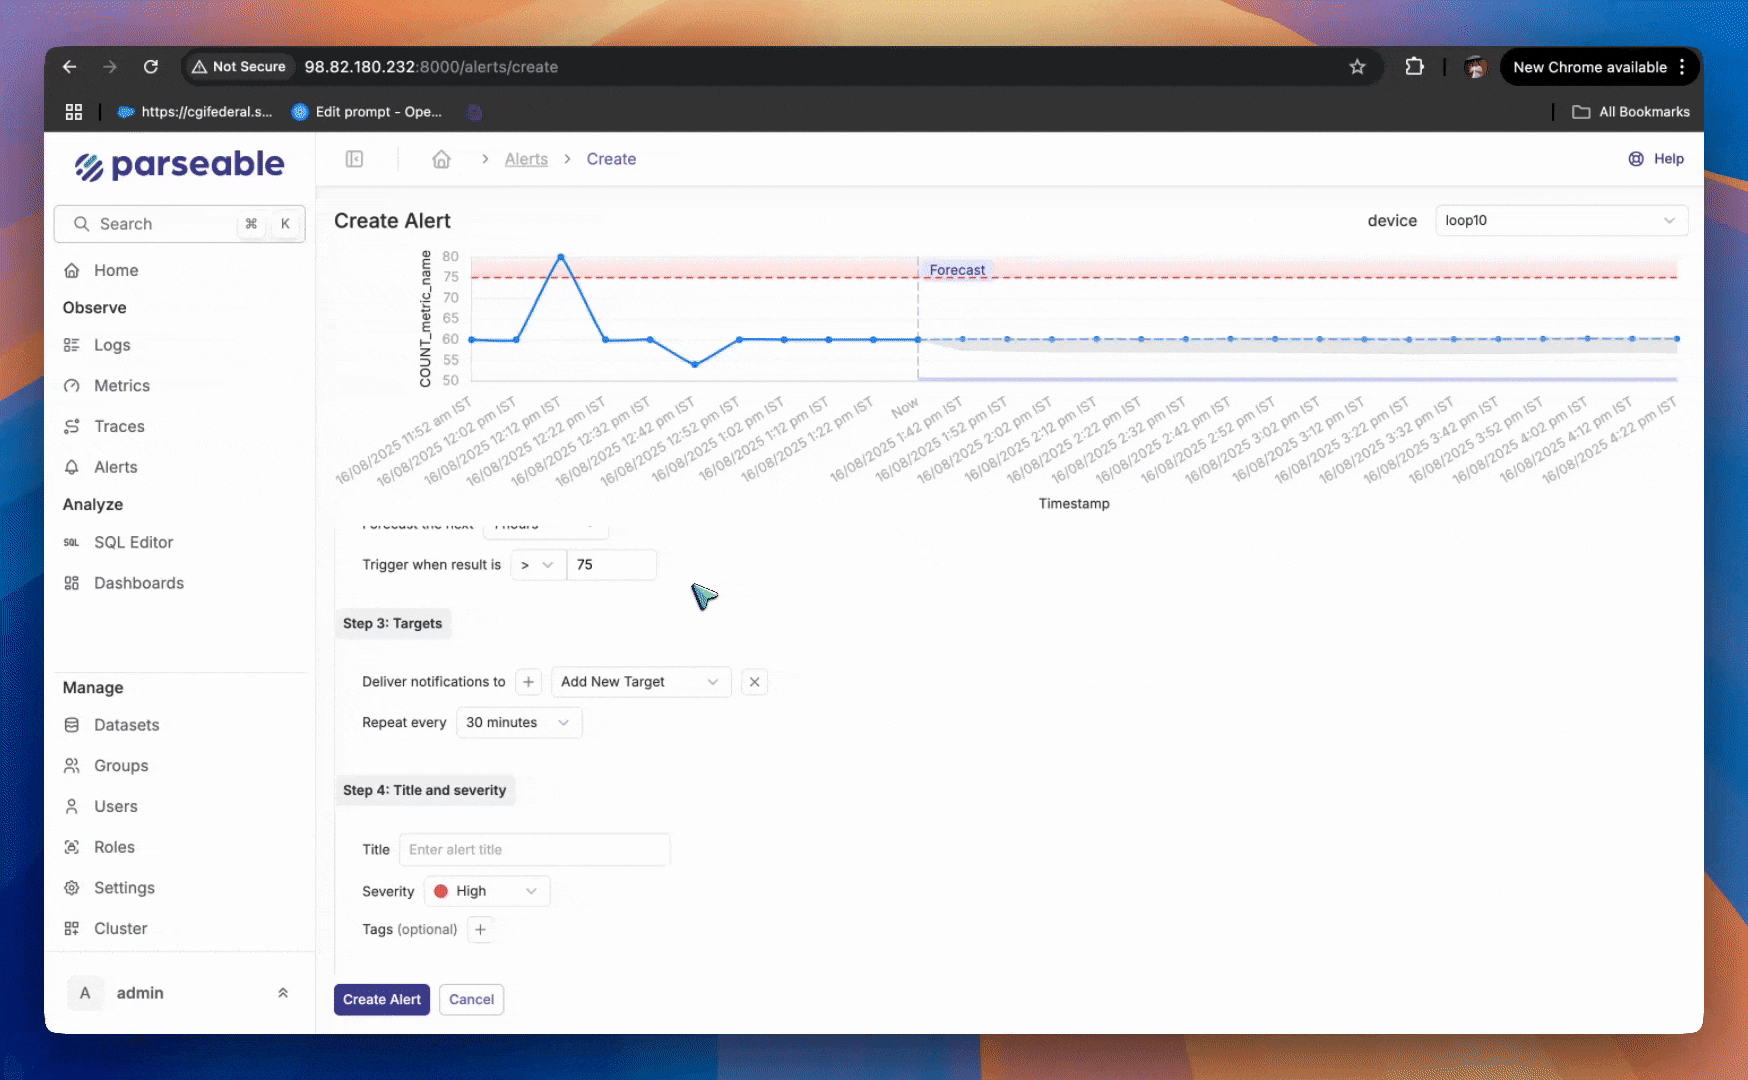Image resolution: width=1748 pixels, height=1080 pixels.
Task: Reload the page in browser
Action: (x=151, y=67)
